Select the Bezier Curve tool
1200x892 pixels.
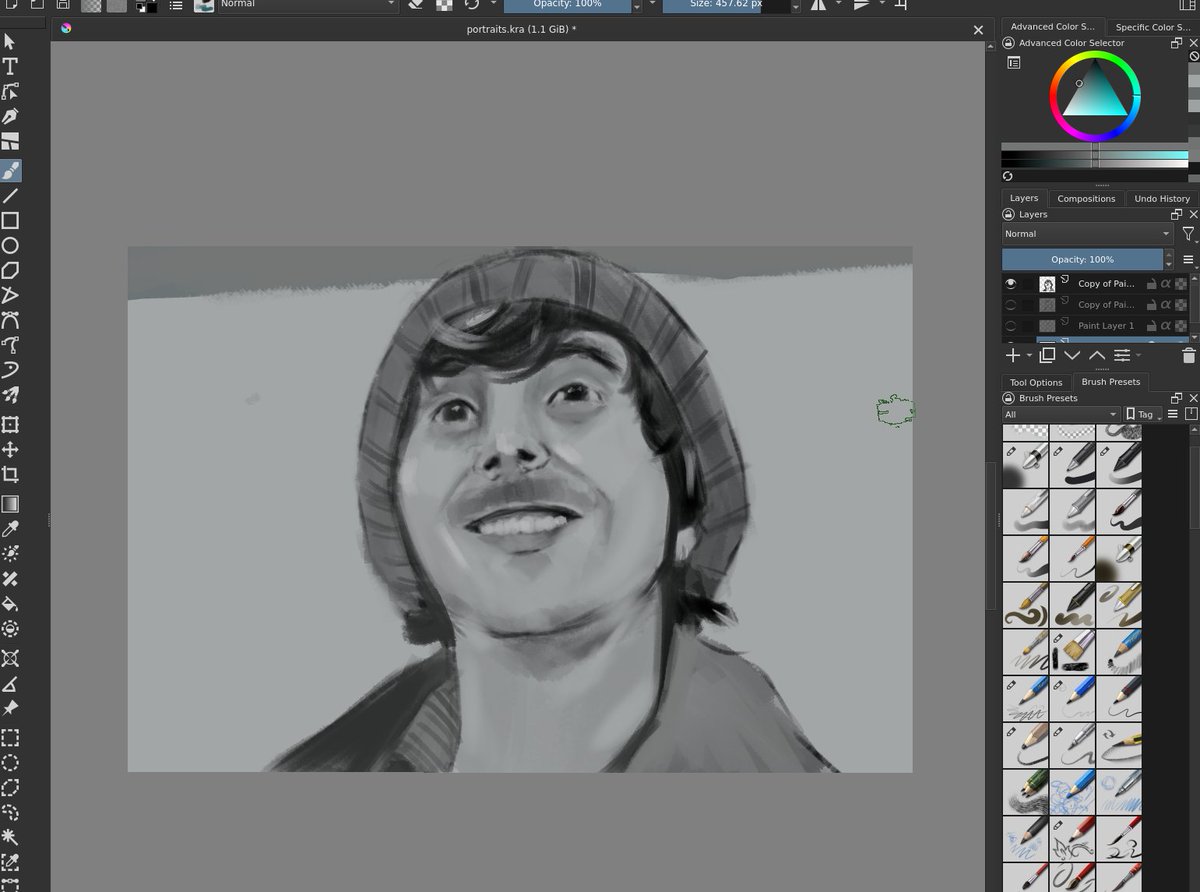pyautogui.click(x=10, y=321)
